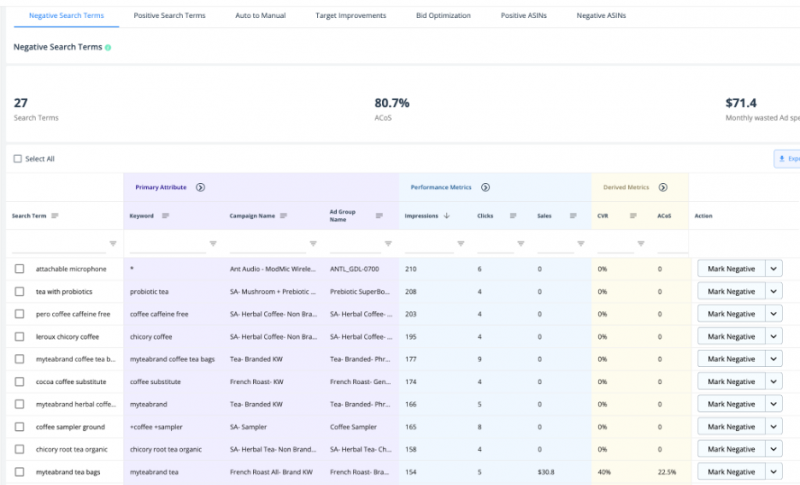Open the Keyword column menu icon

(165, 215)
